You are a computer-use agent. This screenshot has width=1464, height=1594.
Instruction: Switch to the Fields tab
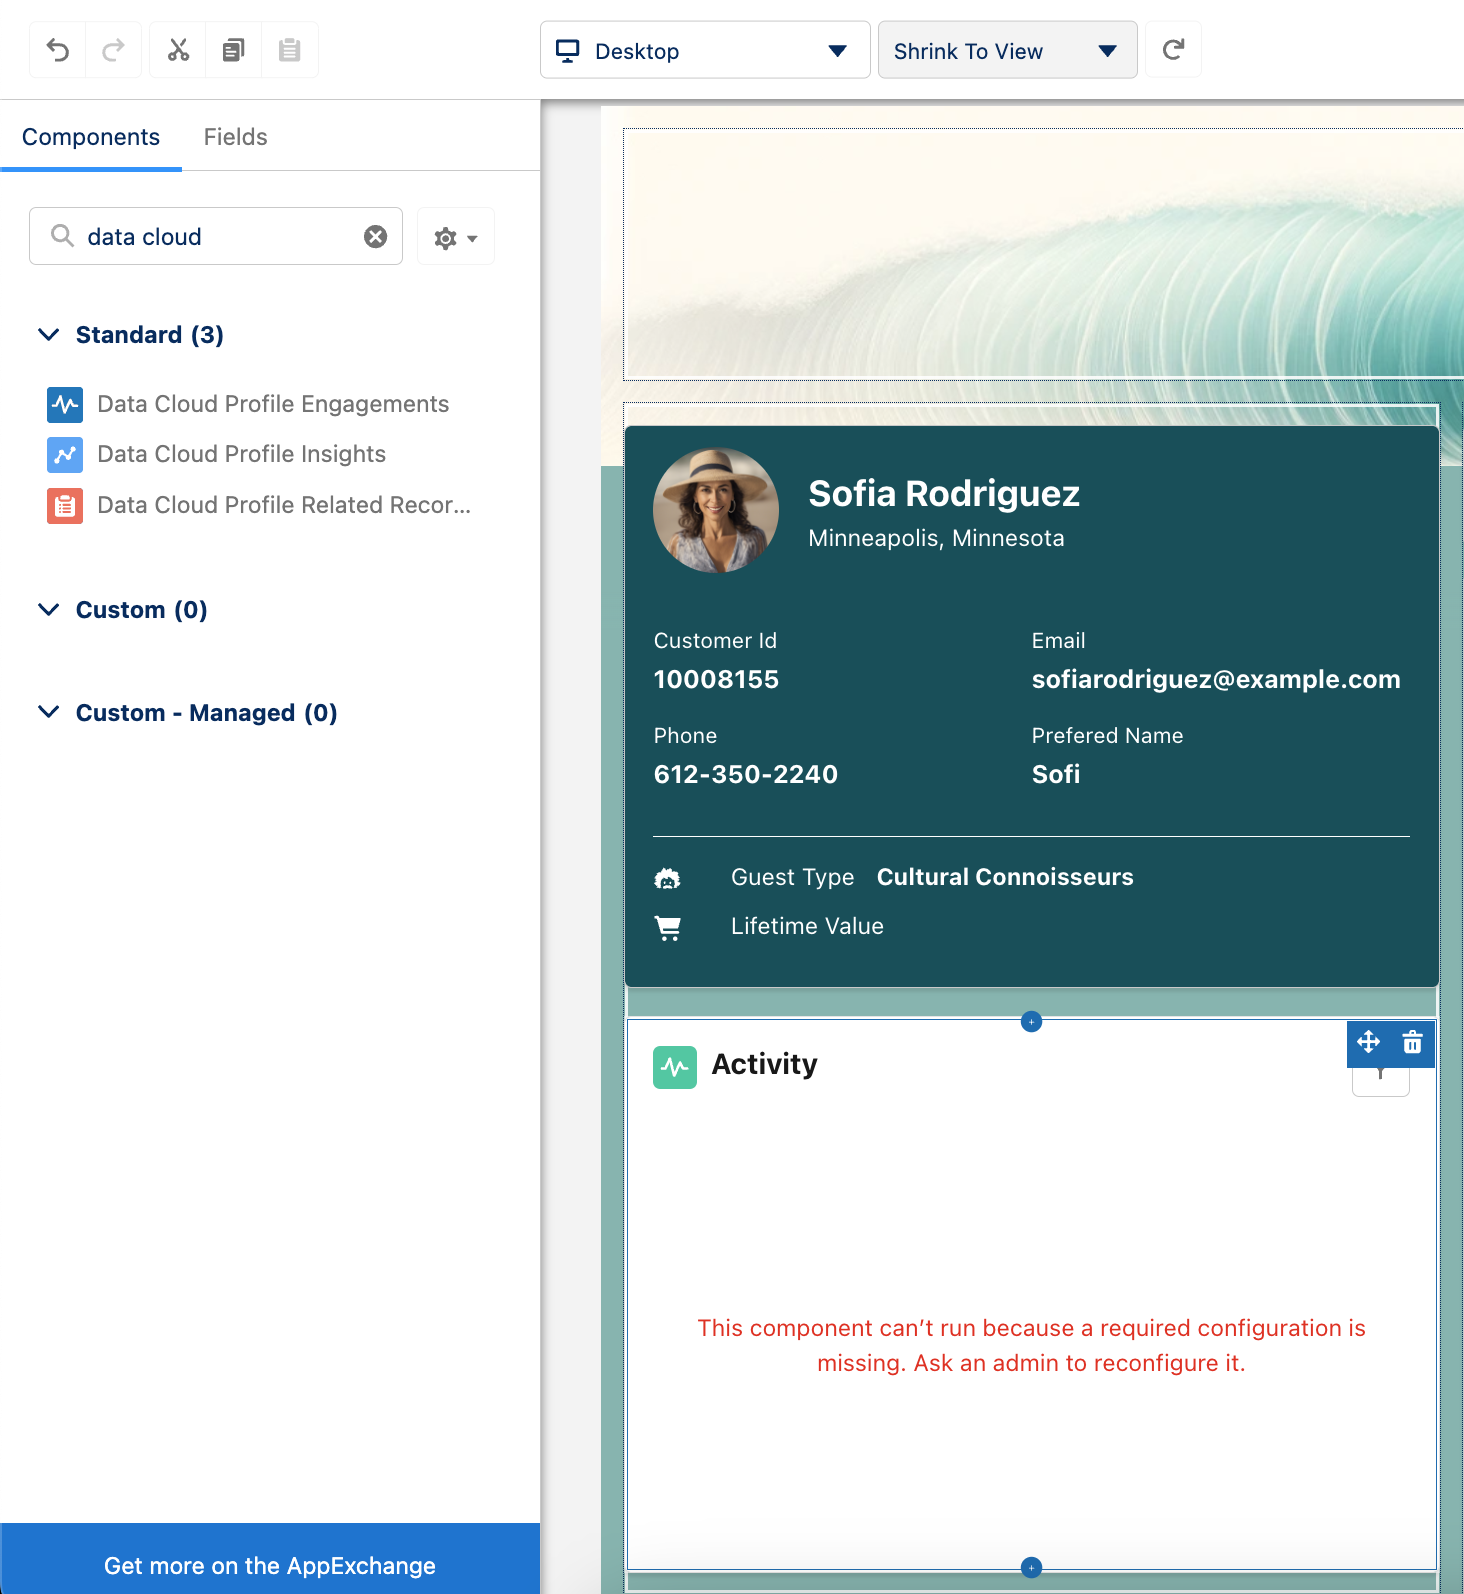click(x=235, y=137)
